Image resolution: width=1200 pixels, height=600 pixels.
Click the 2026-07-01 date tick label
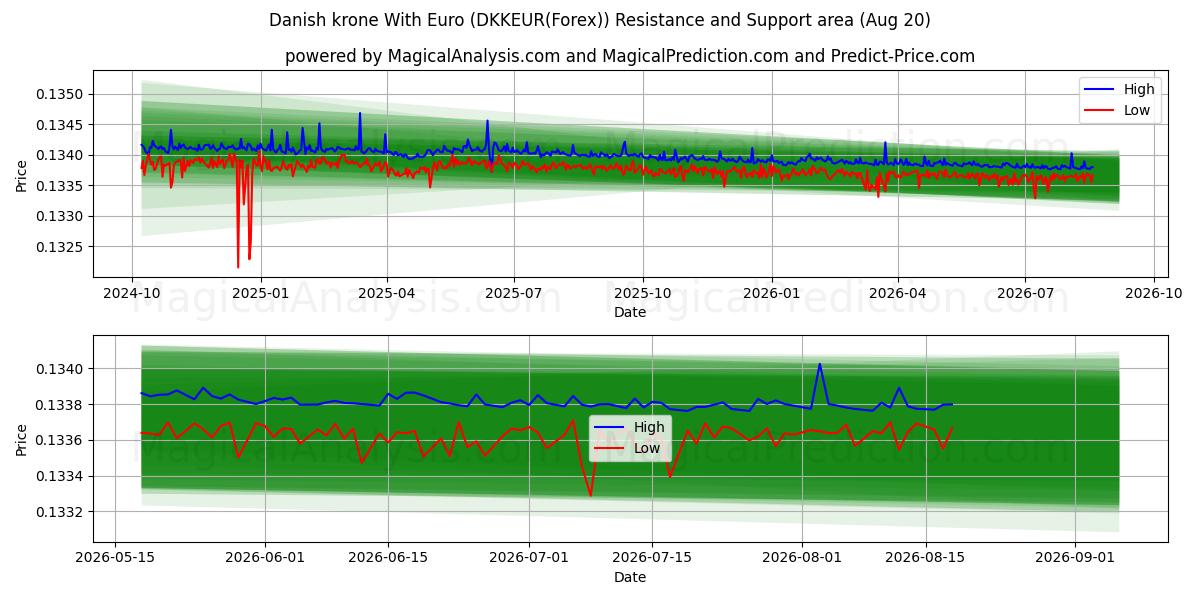pyautogui.click(x=531, y=559)
